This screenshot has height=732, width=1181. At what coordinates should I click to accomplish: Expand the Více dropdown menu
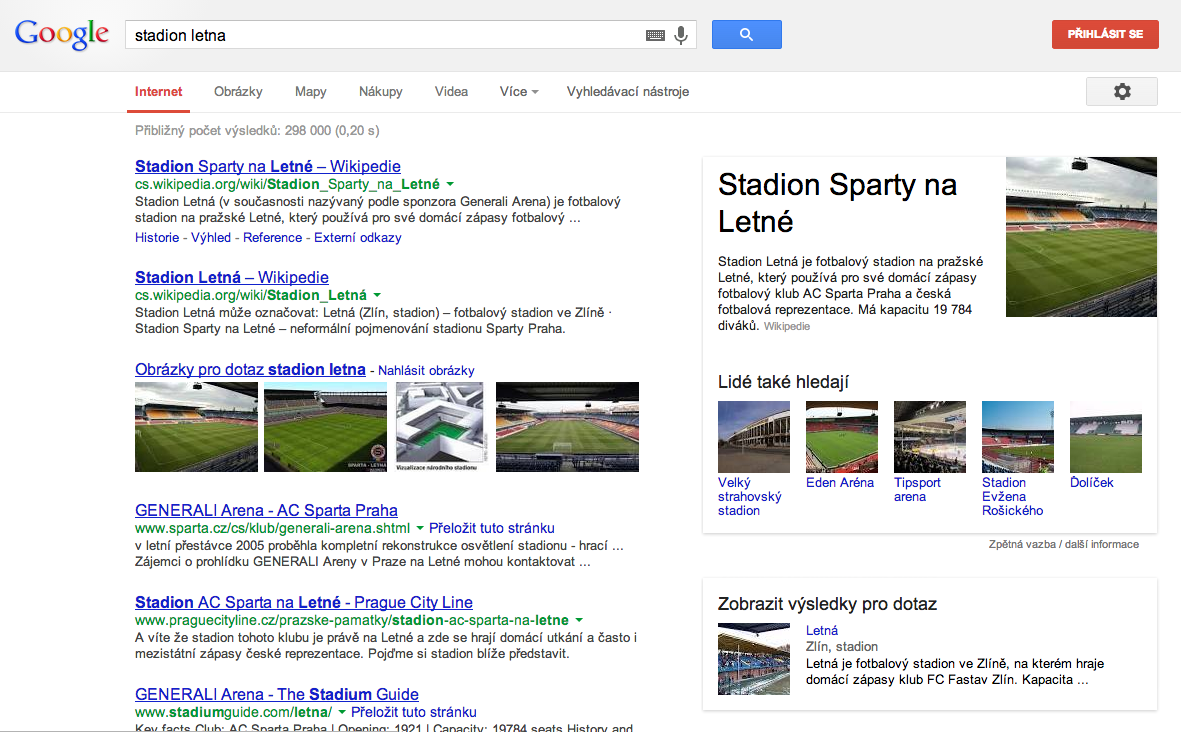coord(519,91)
